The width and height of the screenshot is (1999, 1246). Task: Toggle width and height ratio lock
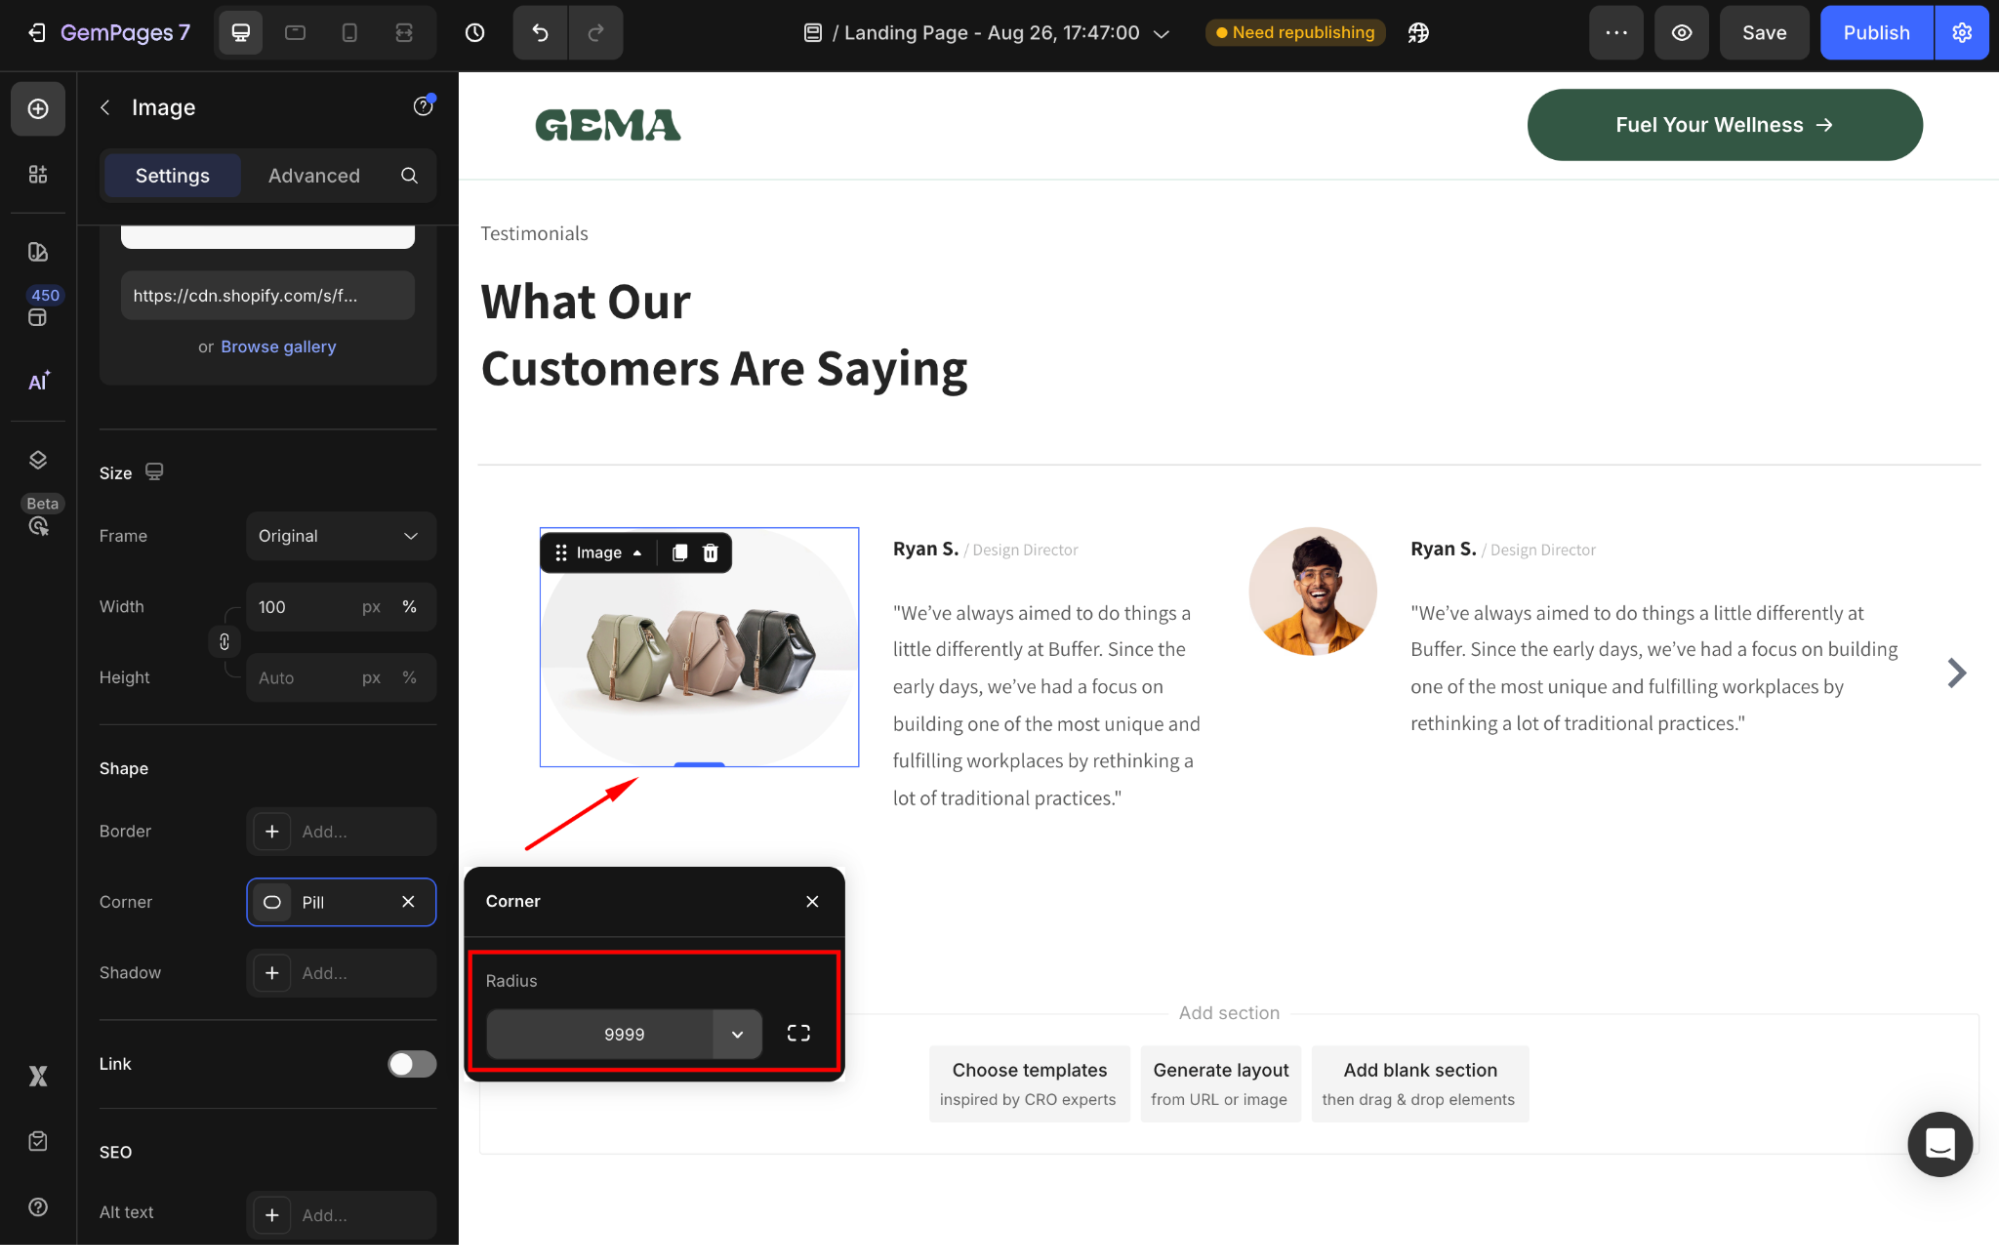(224, 642)
